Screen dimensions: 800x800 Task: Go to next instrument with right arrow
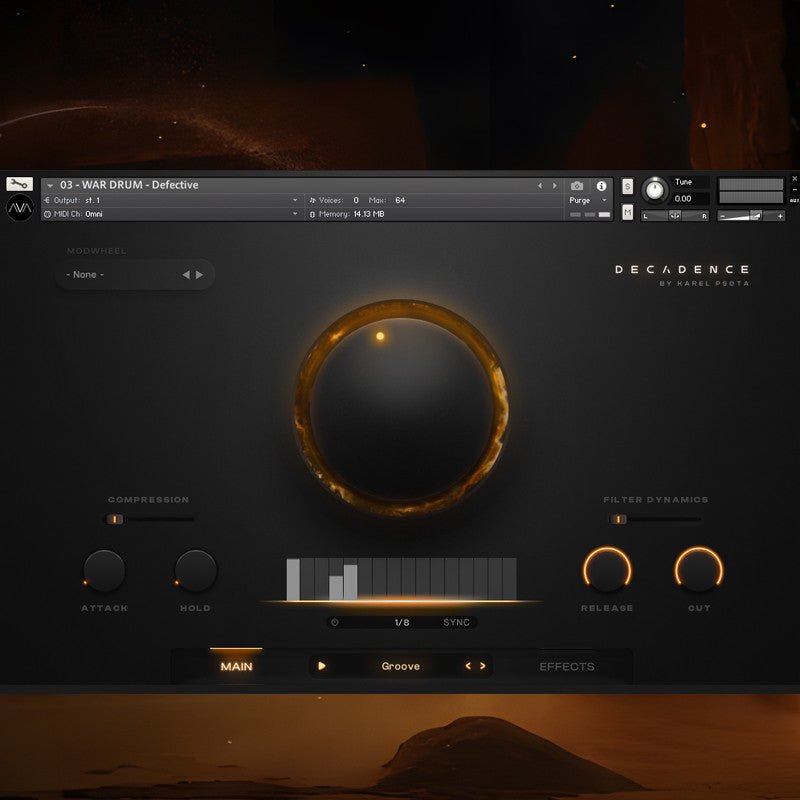[x=555, y=186]
